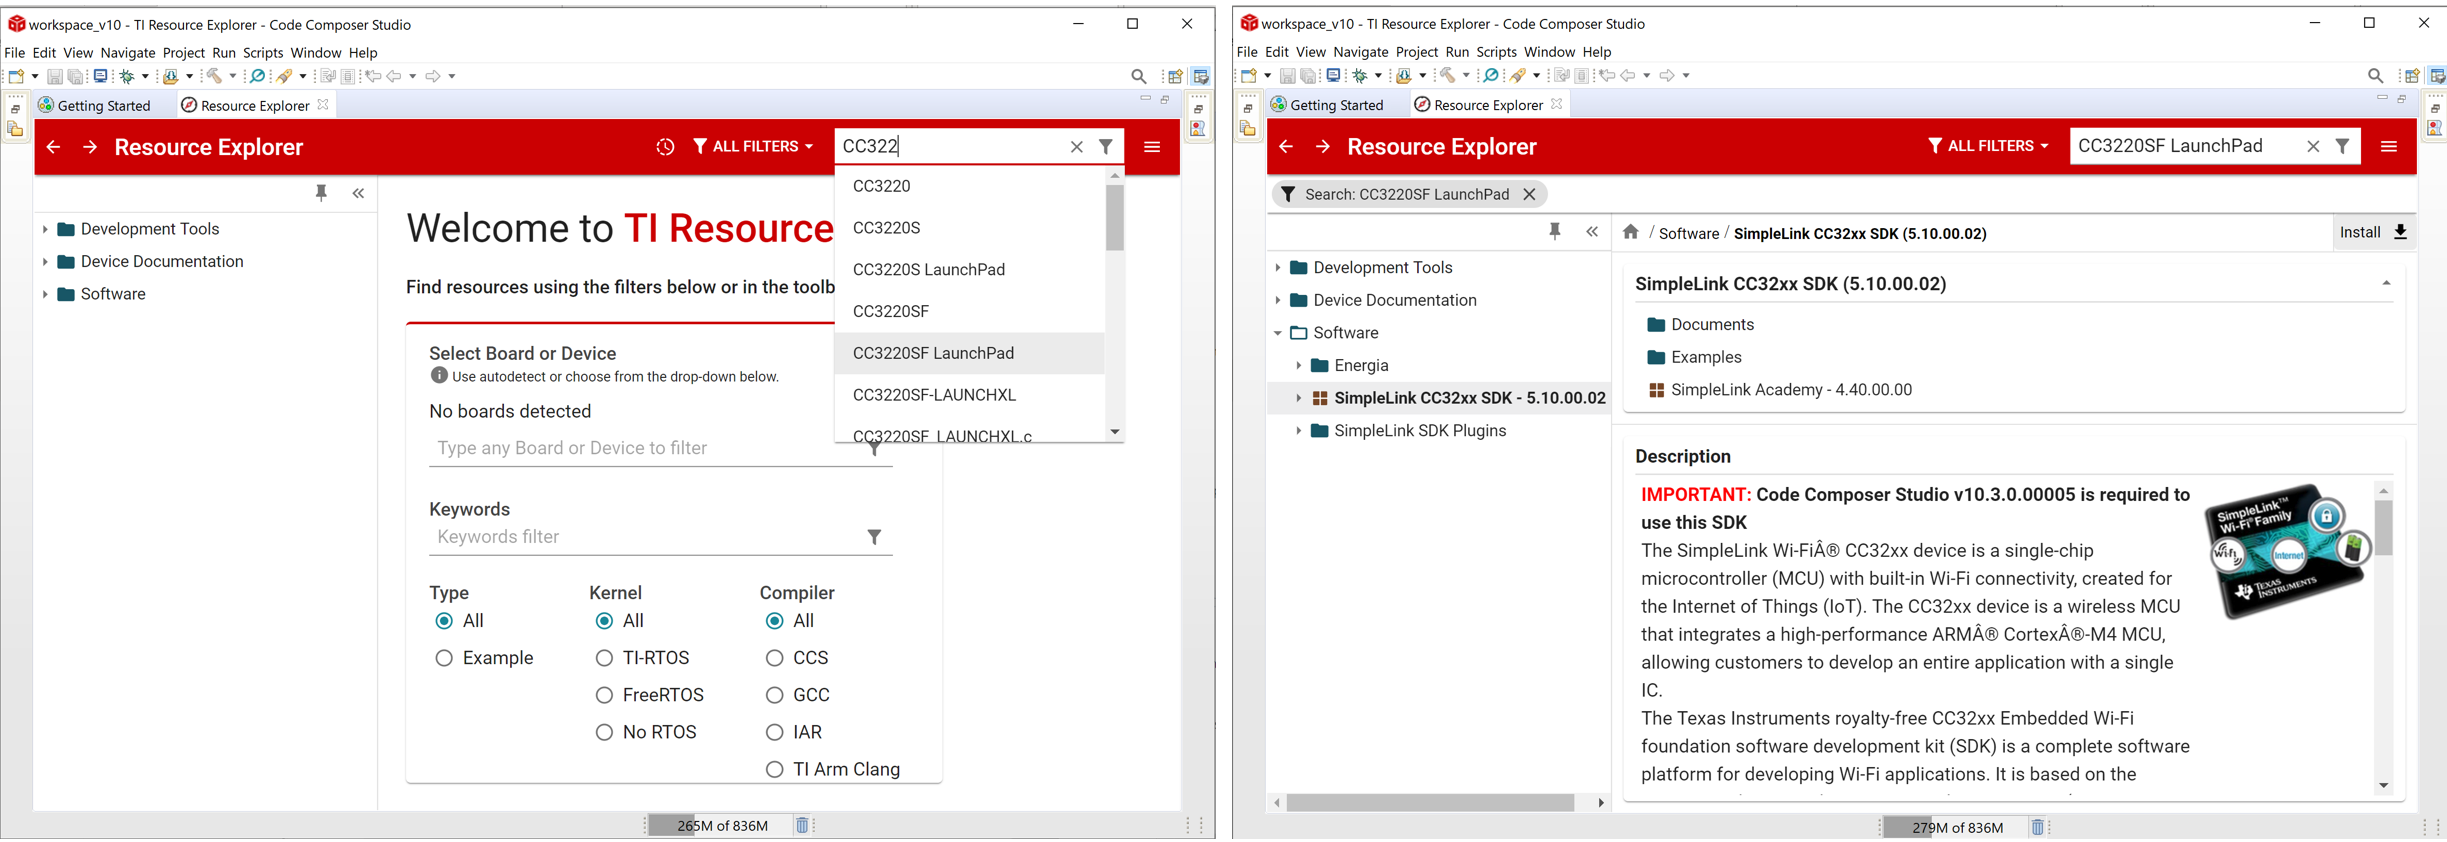Select GCC compiler radio button
Image resolution: width=2447 pixels, height=842 pixels.
click(x=774, y=695)
